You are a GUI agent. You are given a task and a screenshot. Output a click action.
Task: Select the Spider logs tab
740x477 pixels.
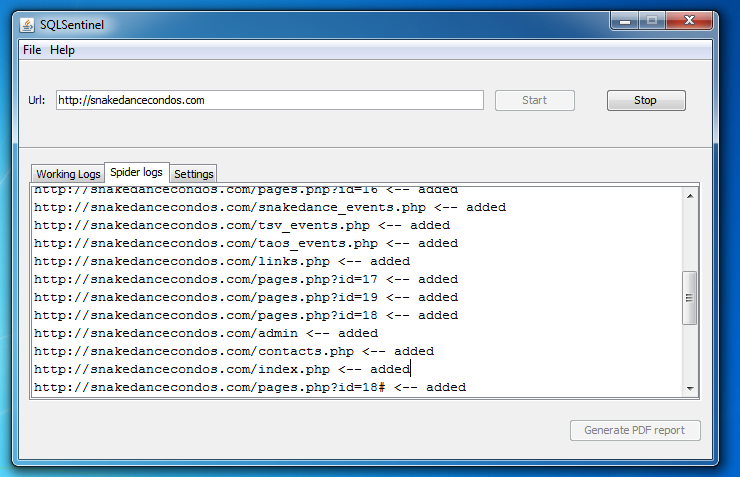[x=136, y=172]
